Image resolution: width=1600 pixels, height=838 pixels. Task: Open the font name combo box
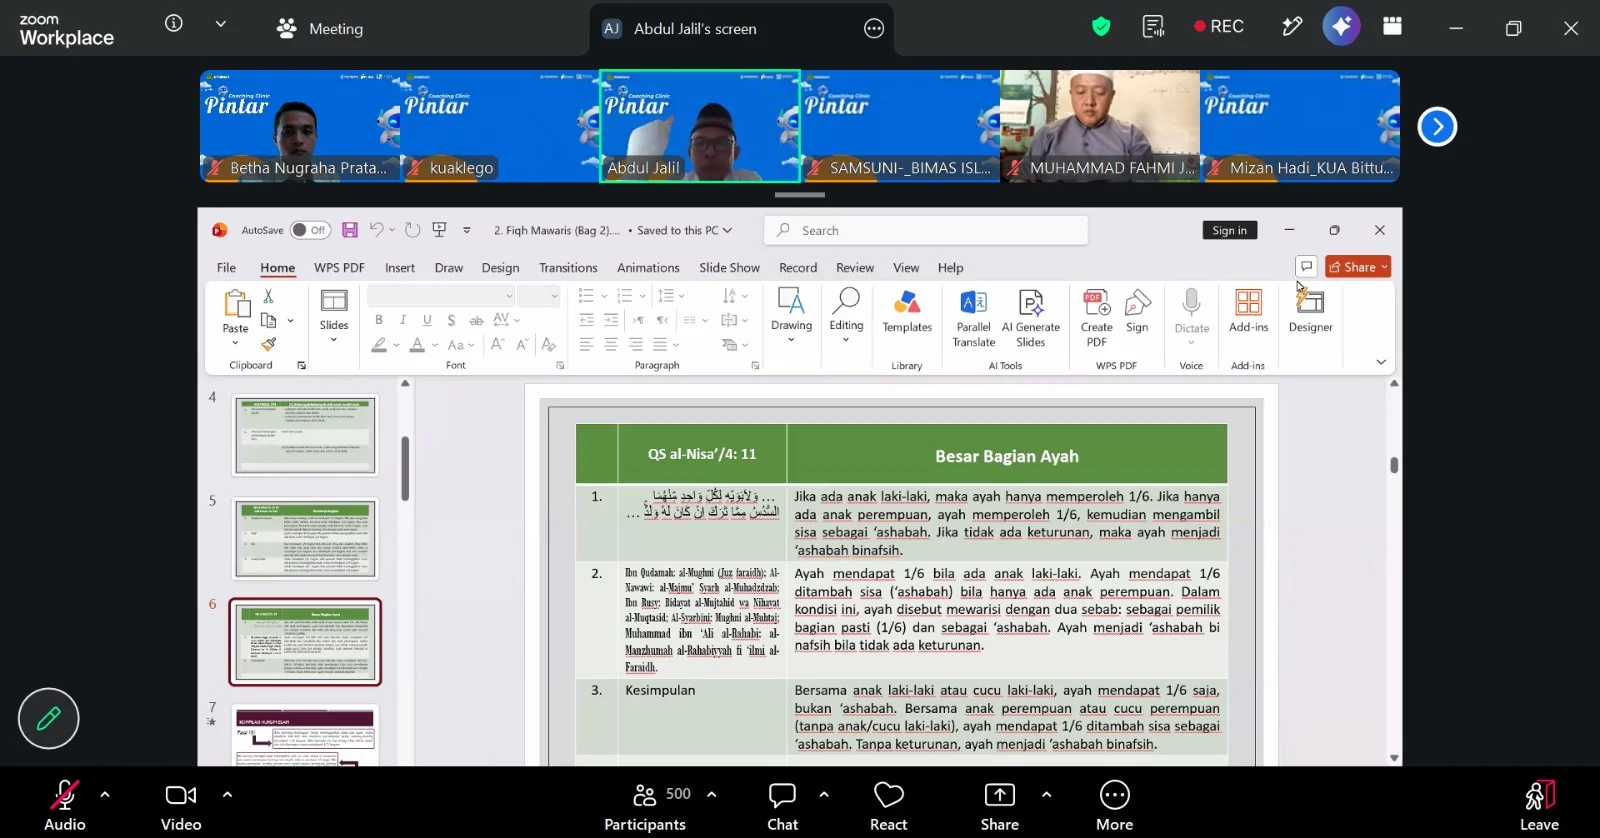click(x=441, y=296)
